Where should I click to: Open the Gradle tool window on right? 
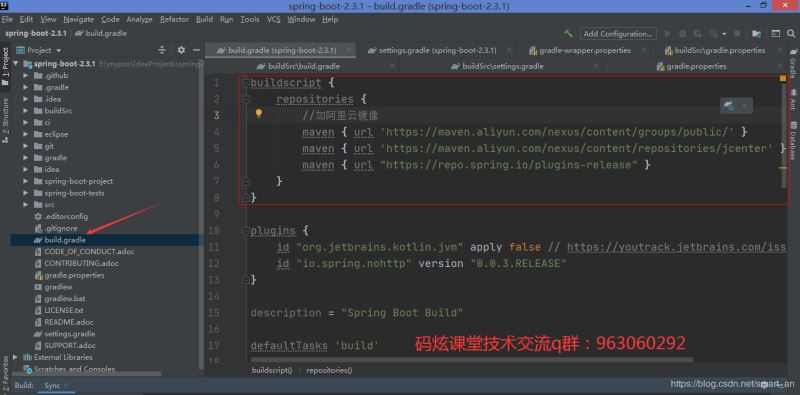click(793, 63)
